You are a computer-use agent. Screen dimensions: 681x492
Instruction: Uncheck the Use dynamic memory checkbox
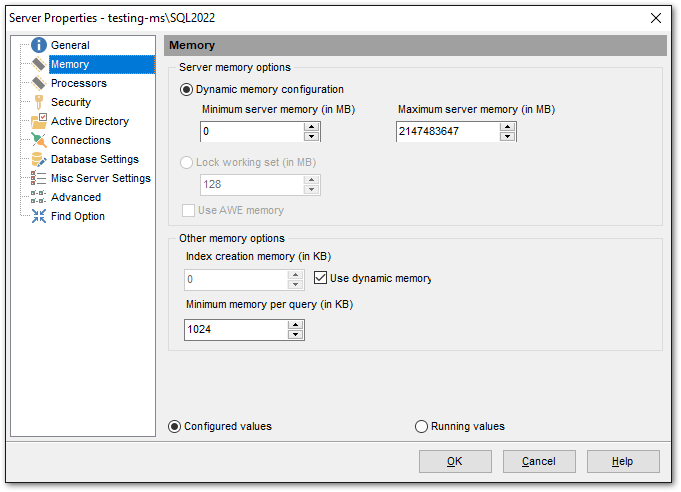[322, 278]
